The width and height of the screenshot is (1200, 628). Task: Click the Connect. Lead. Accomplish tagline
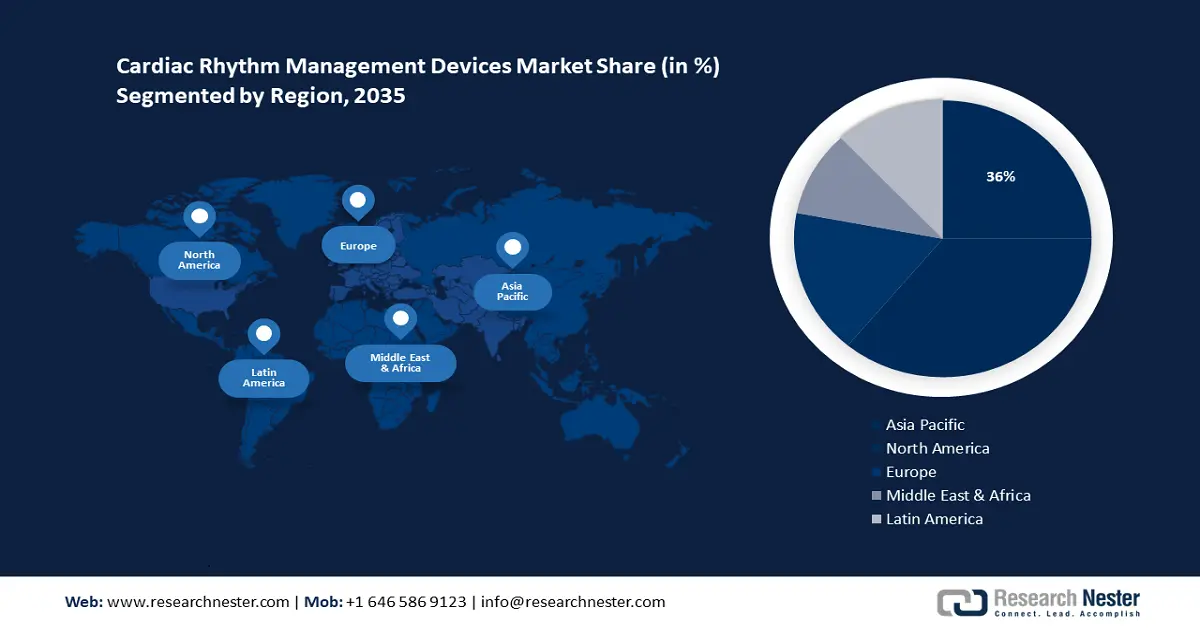[1066, 613]
